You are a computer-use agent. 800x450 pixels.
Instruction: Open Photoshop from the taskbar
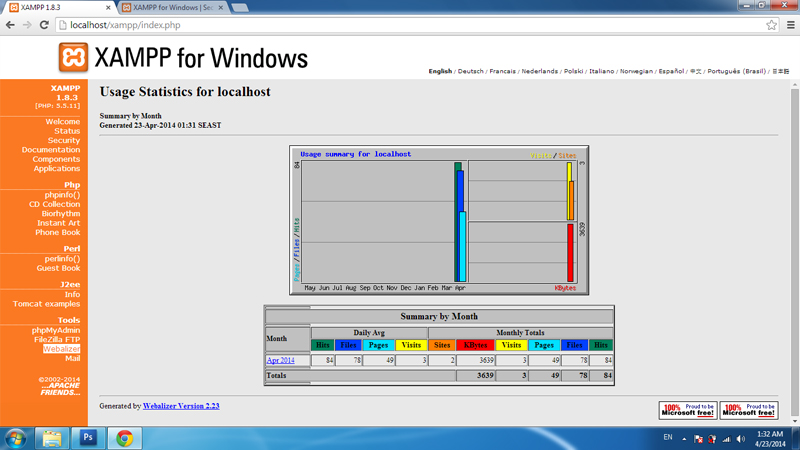point(88,438)
